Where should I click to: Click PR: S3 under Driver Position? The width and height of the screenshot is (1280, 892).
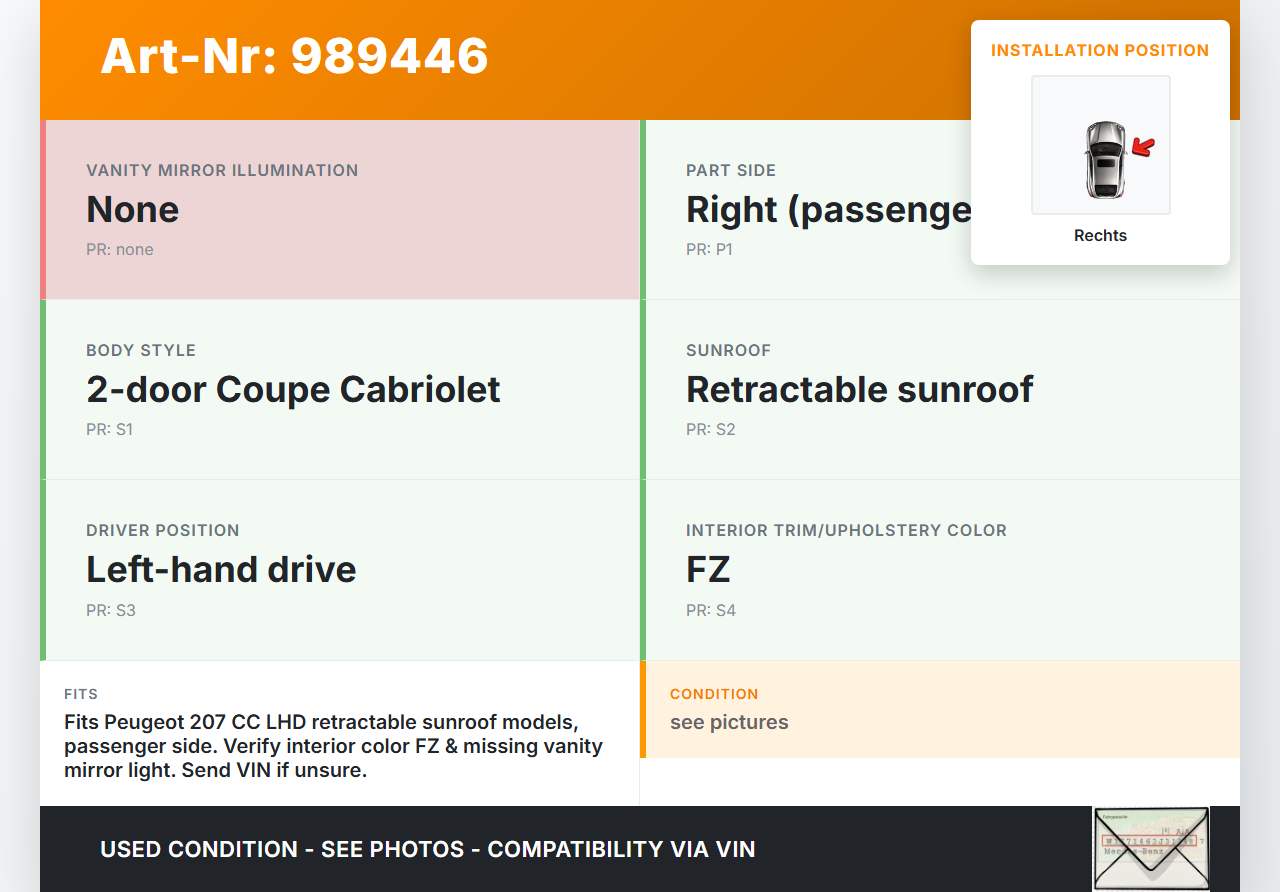[x=110, y=610]
